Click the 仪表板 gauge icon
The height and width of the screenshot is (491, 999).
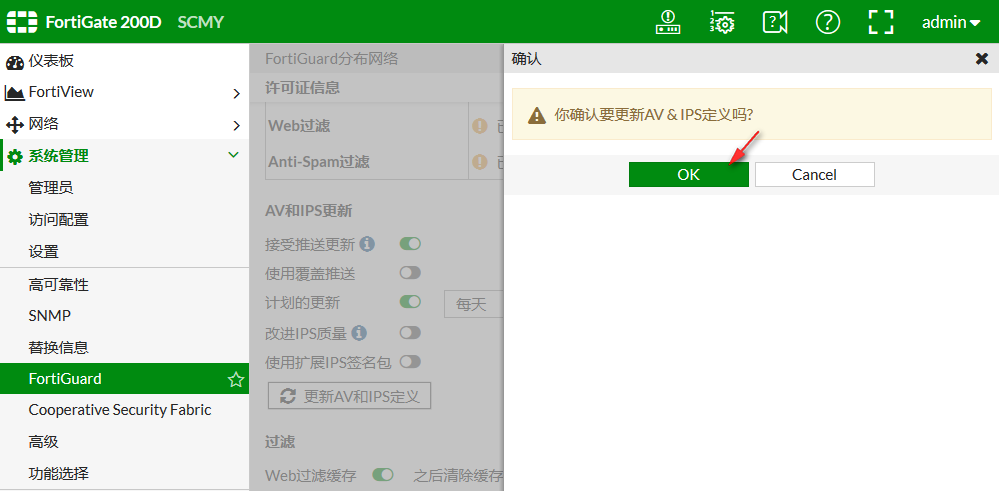coord(15,62)
